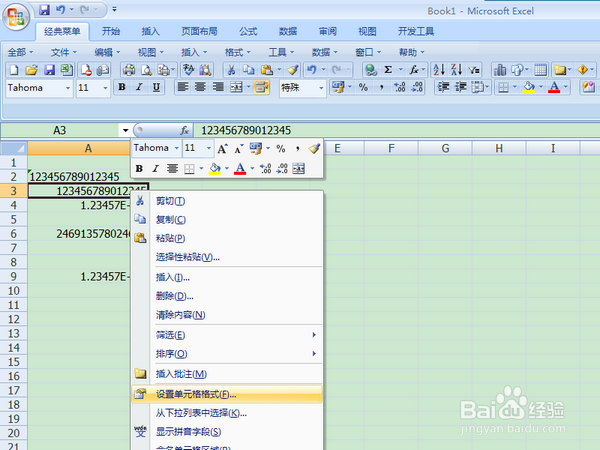This screenshot has width=600, height=450.
Task: Switch to the 公式 ribbon tab
Action: pyautogui.click(x=248, y=31)
